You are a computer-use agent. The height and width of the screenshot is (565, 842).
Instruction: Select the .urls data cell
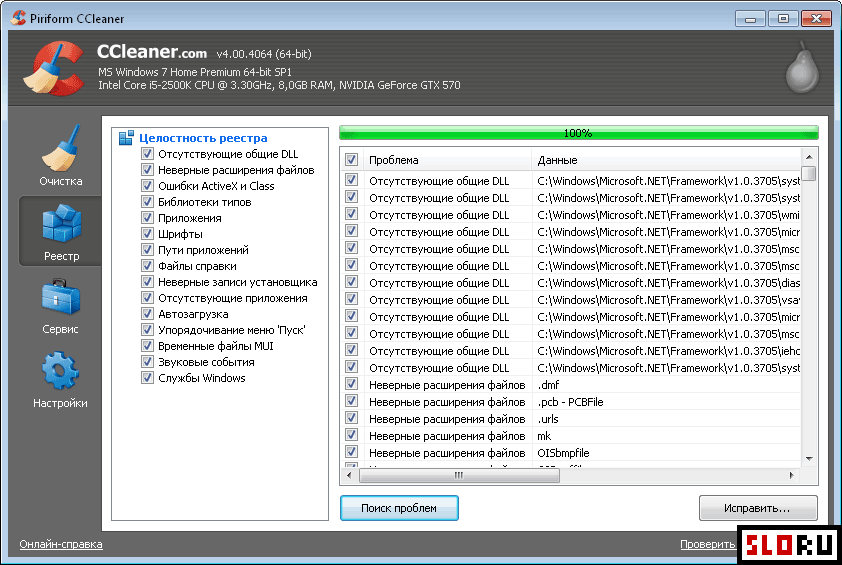coord(666,419)
